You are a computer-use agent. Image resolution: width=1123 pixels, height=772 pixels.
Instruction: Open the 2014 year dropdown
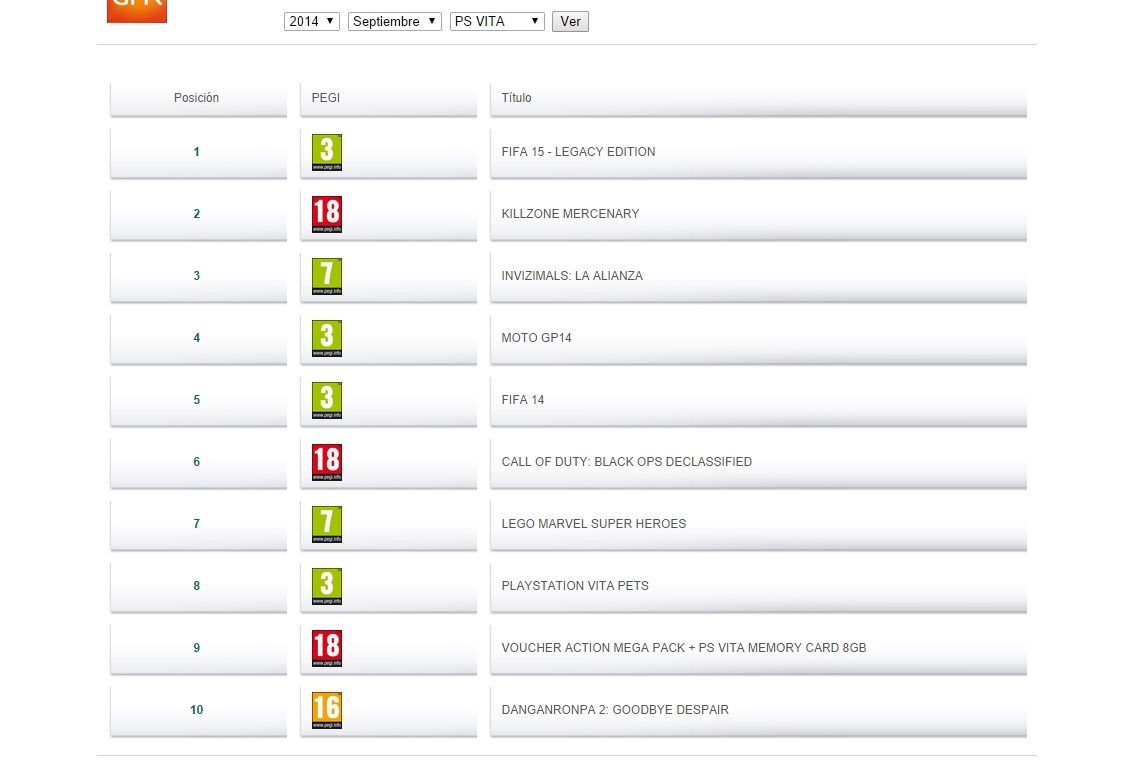[312, 21]
